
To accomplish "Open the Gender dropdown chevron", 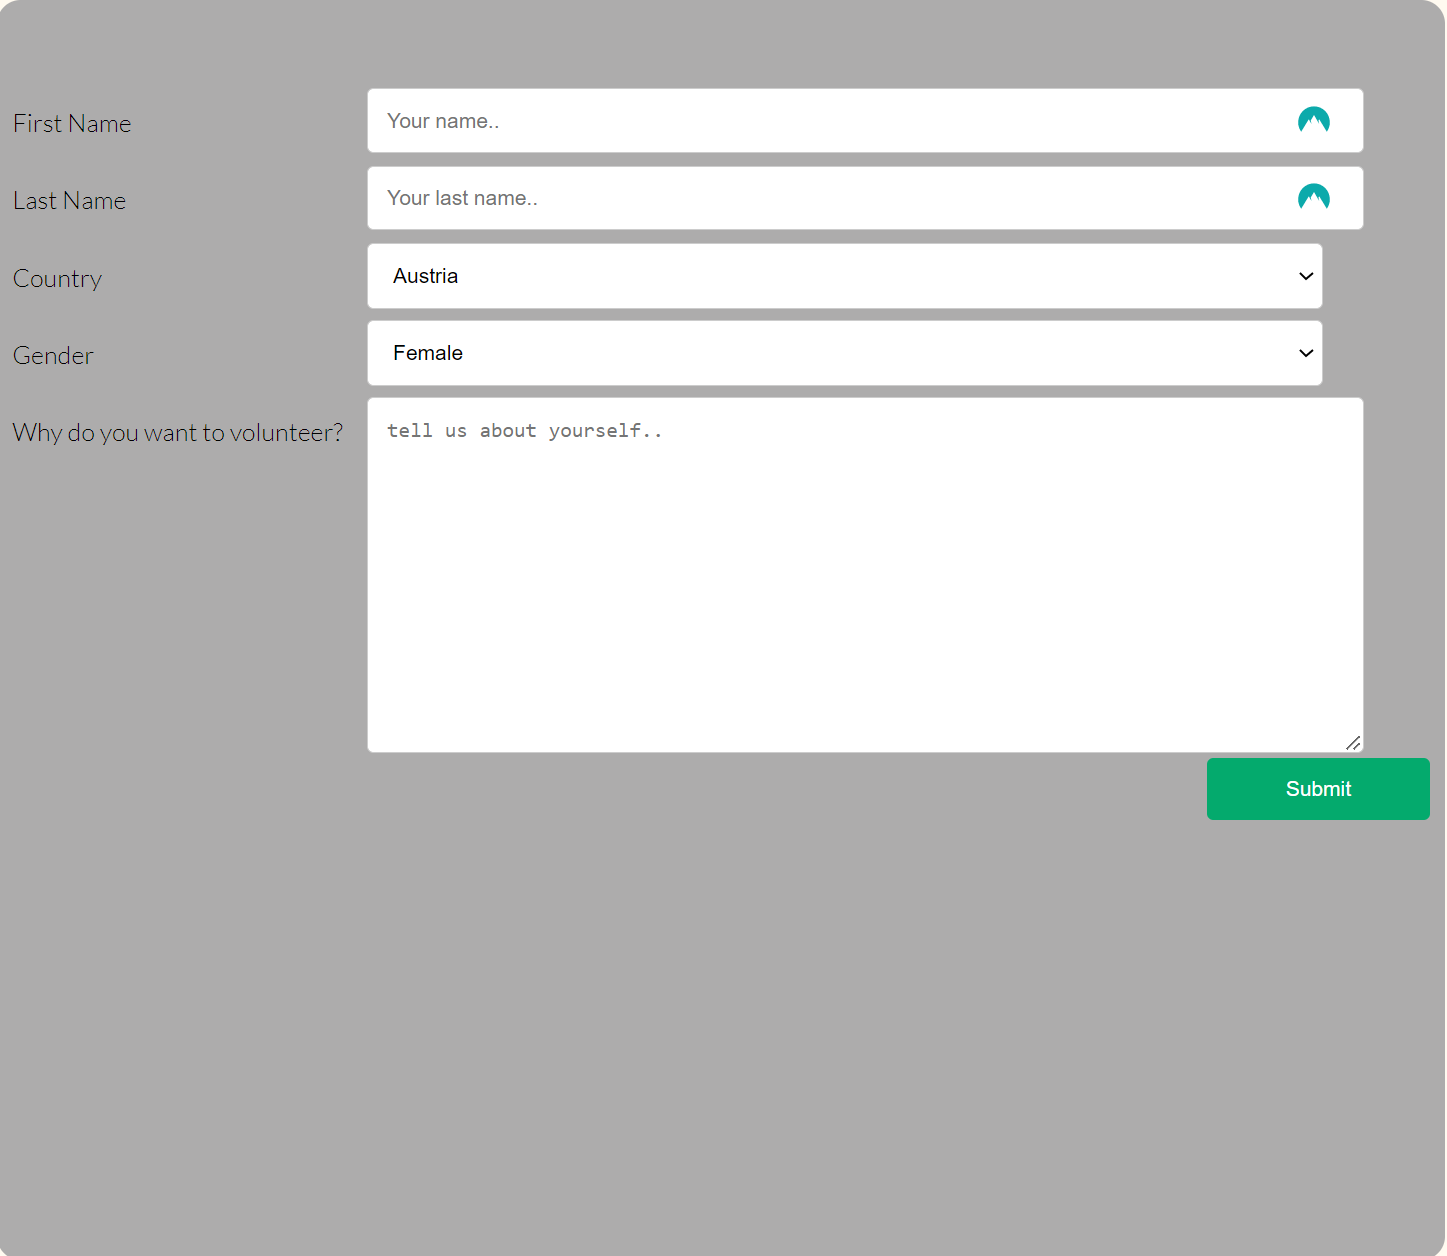I will tap(1305, 353).
